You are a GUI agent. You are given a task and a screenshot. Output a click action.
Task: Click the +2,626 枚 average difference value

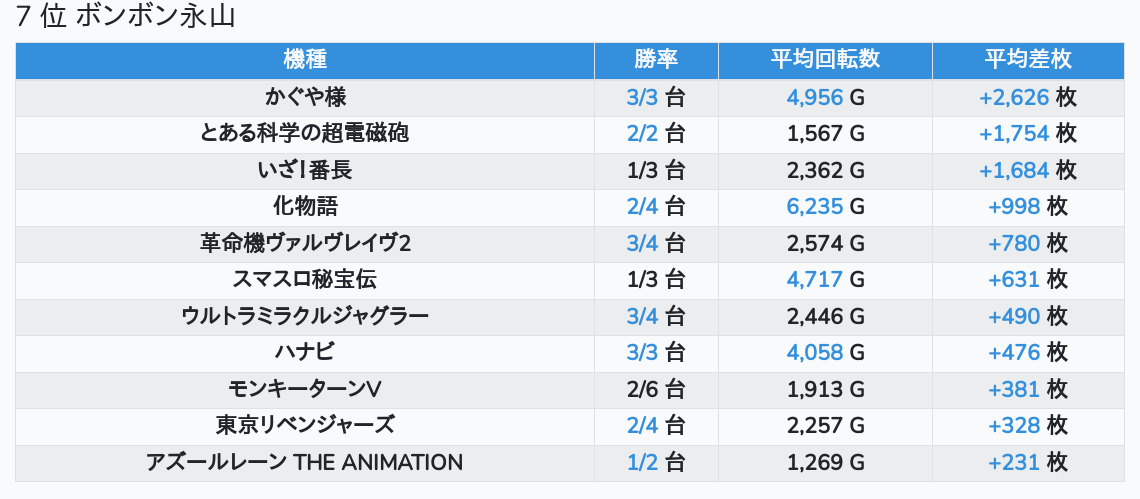point(1028,97)
